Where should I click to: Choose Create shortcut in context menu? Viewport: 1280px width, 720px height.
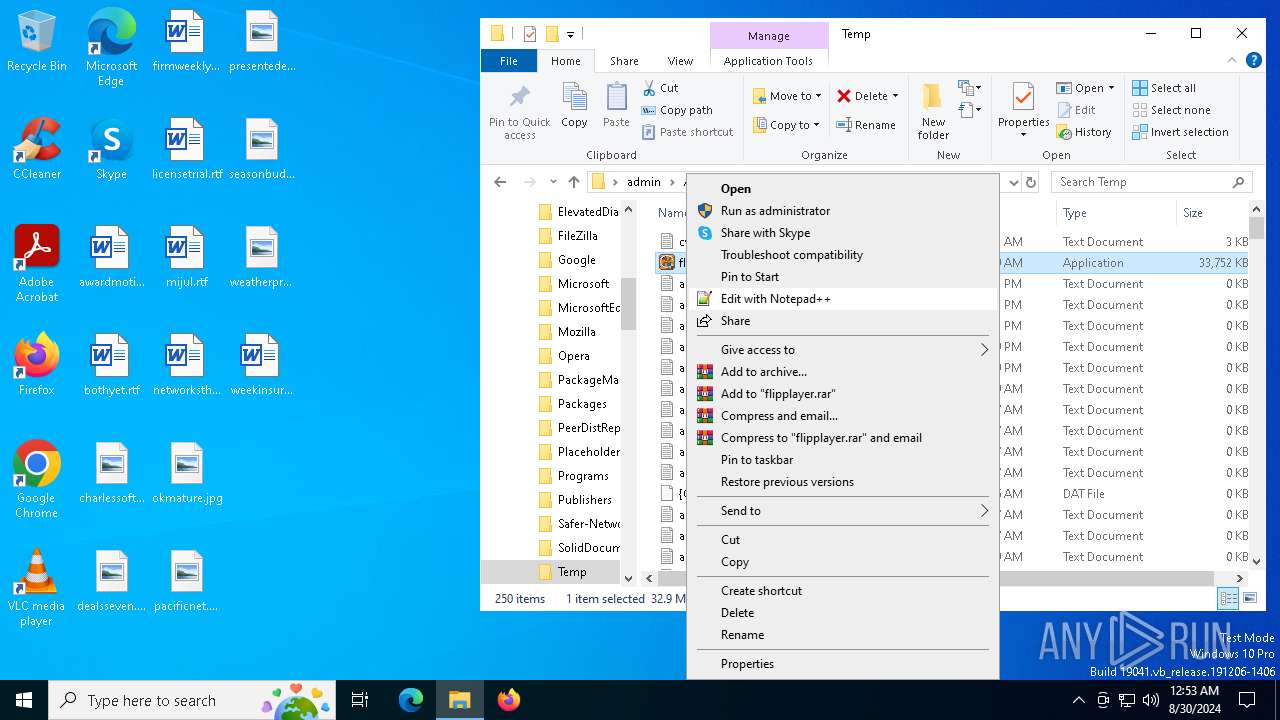(842, 591)
